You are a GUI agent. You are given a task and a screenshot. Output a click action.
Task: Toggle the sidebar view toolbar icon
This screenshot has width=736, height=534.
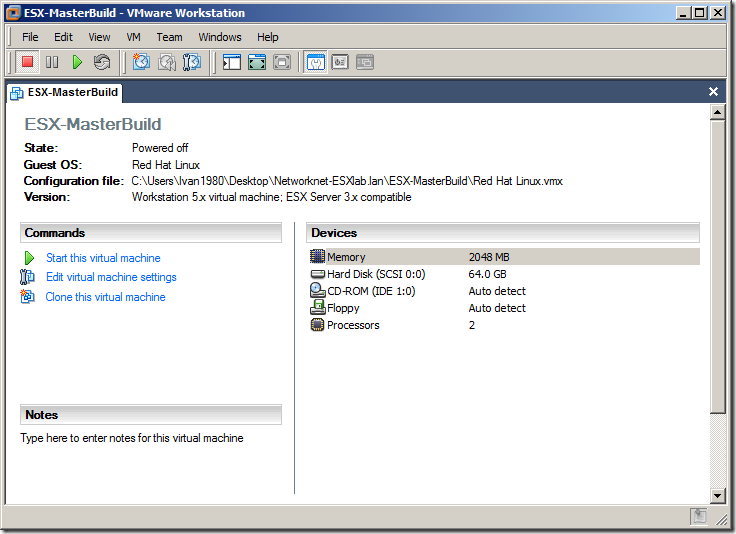pyautogui.click(x=231, y=62)
